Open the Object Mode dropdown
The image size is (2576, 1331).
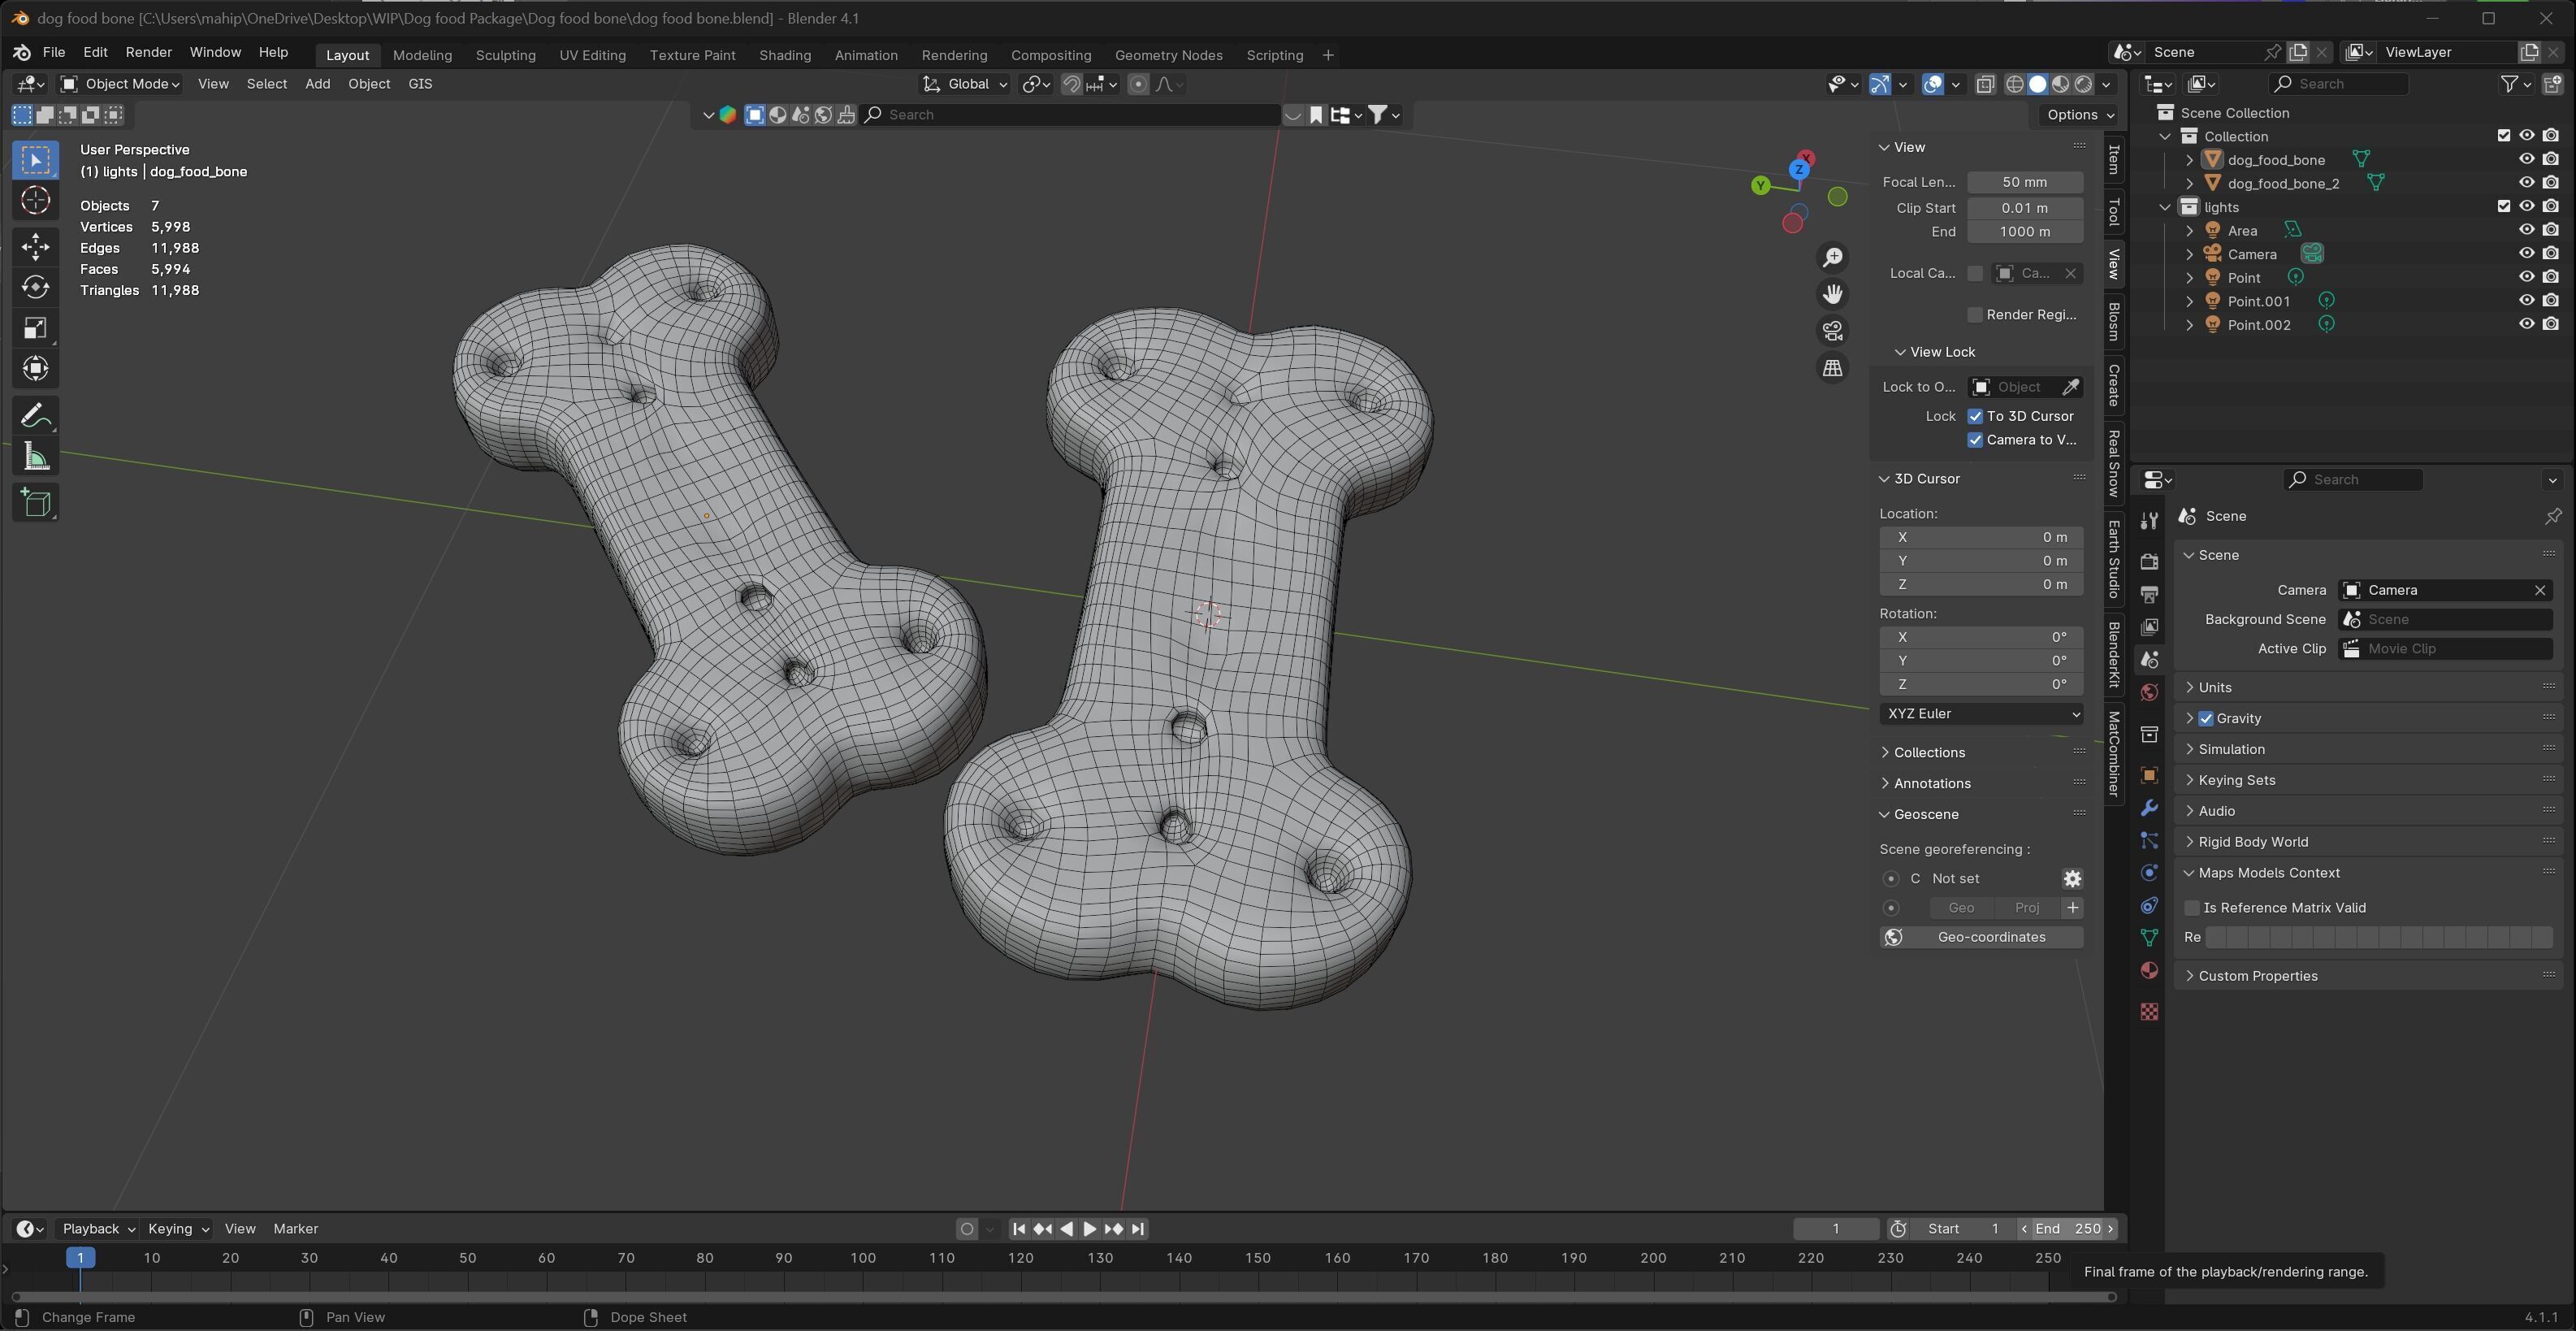tap(120, 84)
